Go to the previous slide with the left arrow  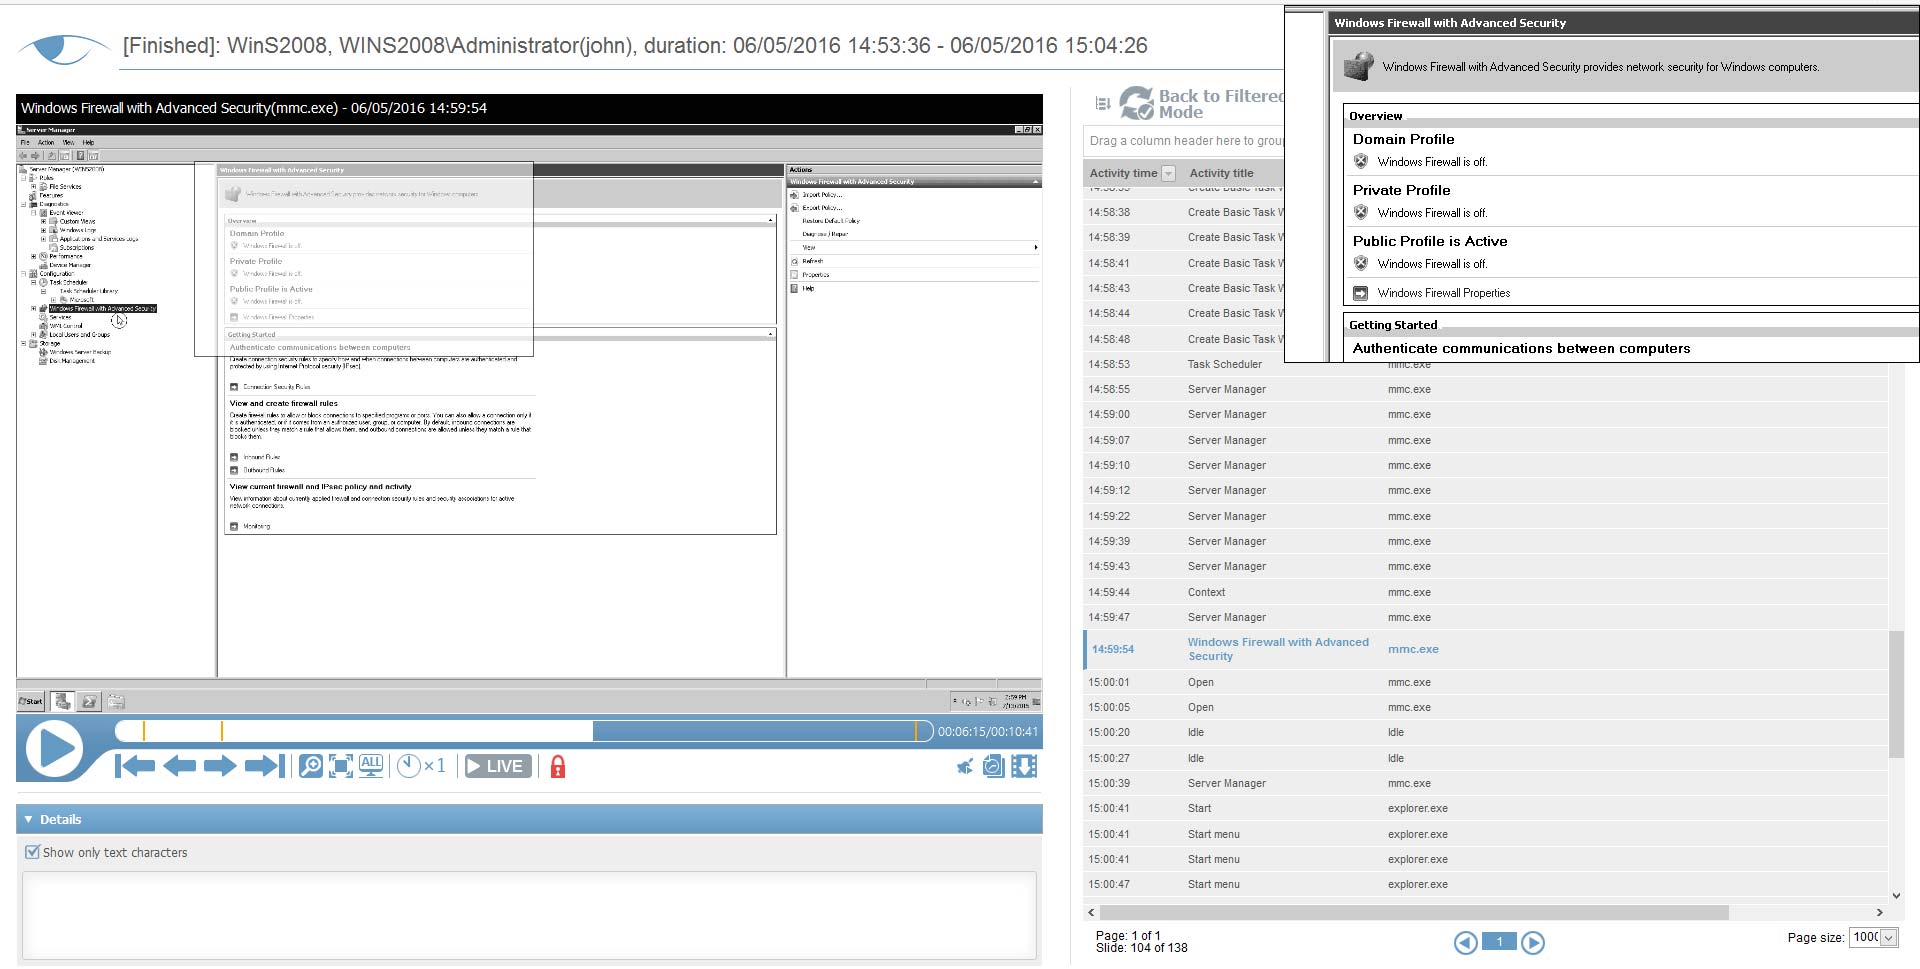click(x=179, y=766)
